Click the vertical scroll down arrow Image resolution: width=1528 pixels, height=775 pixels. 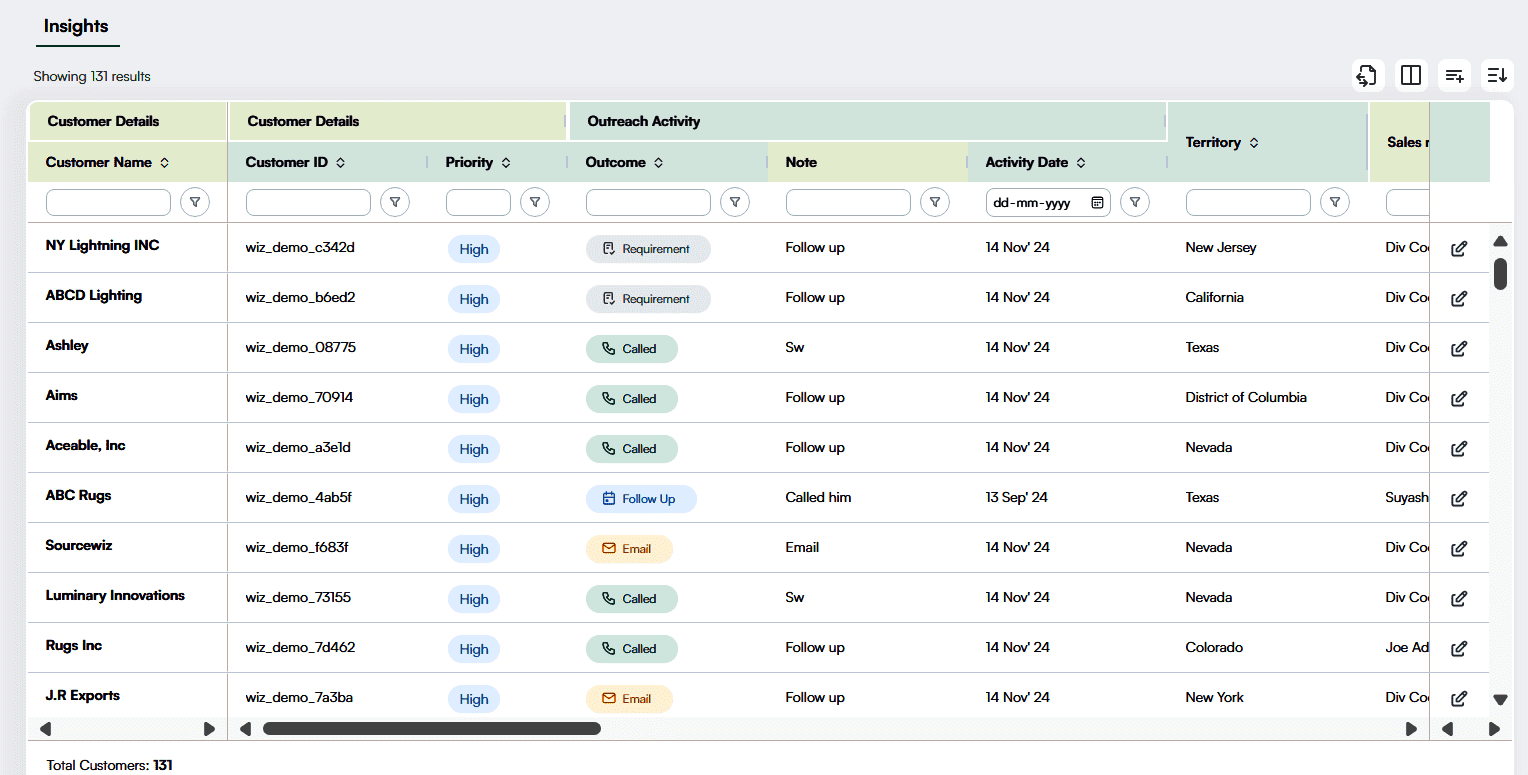coord(1500,700)
